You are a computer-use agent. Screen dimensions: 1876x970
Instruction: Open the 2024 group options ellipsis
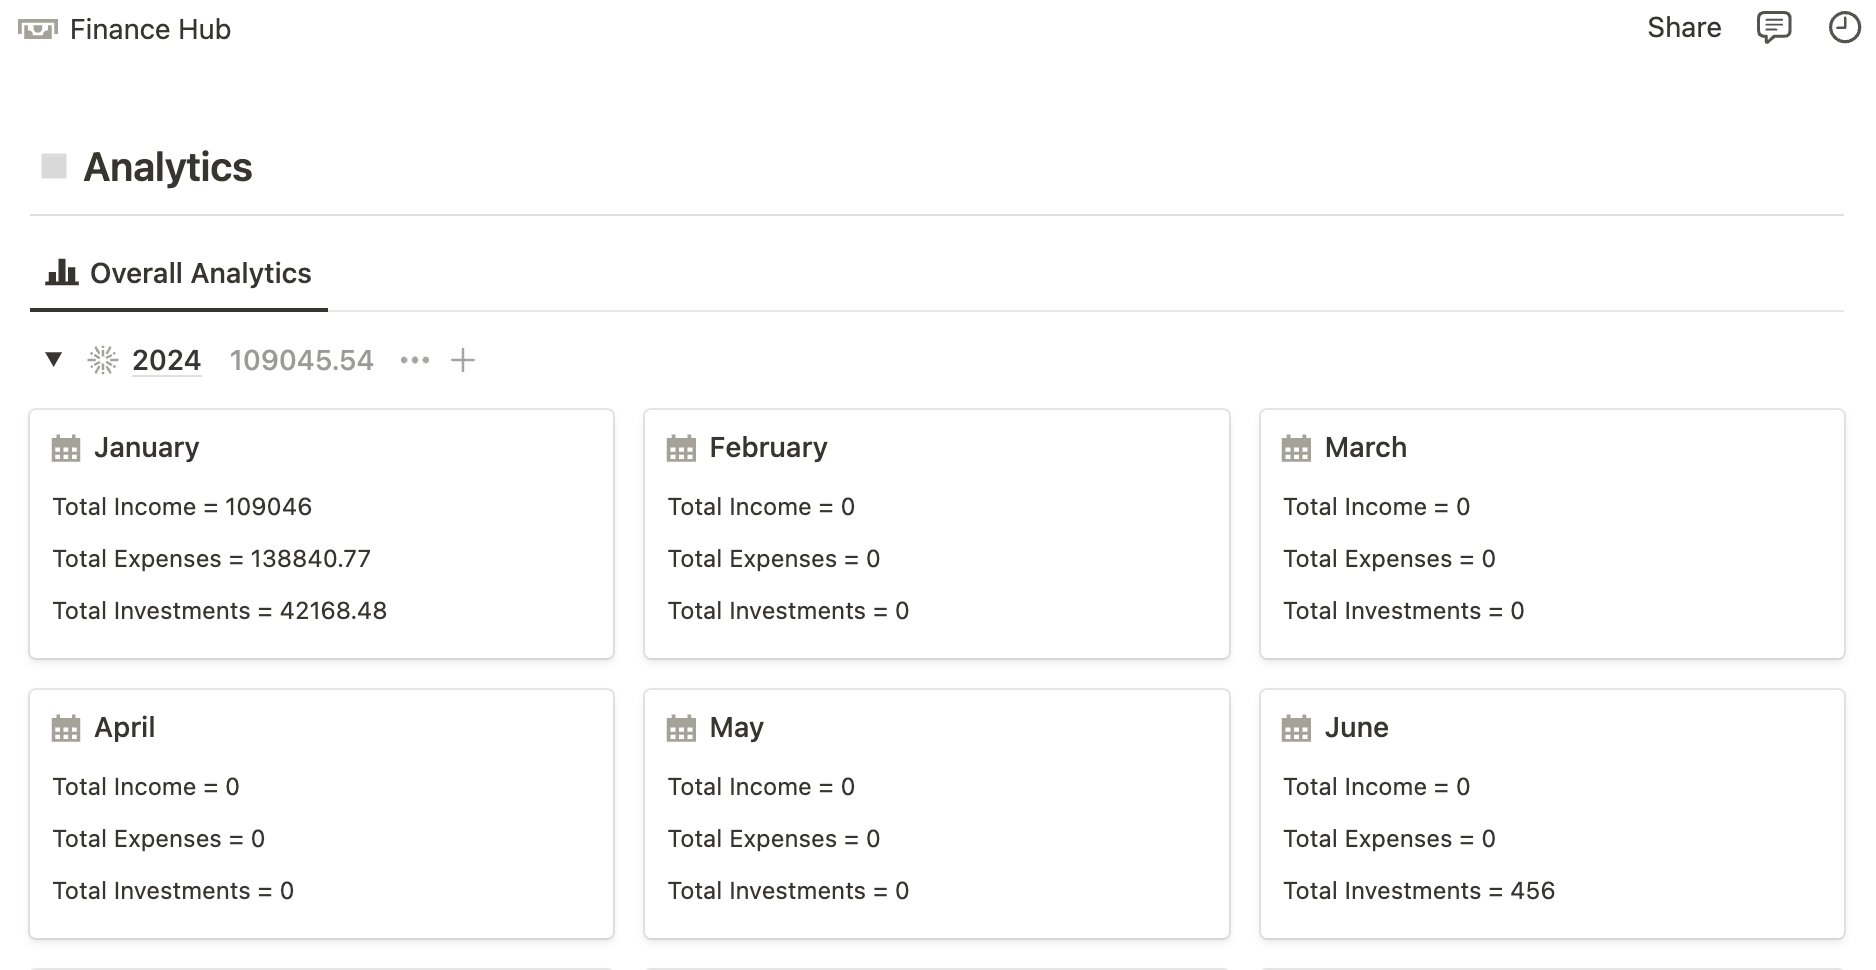click(415, 360)
